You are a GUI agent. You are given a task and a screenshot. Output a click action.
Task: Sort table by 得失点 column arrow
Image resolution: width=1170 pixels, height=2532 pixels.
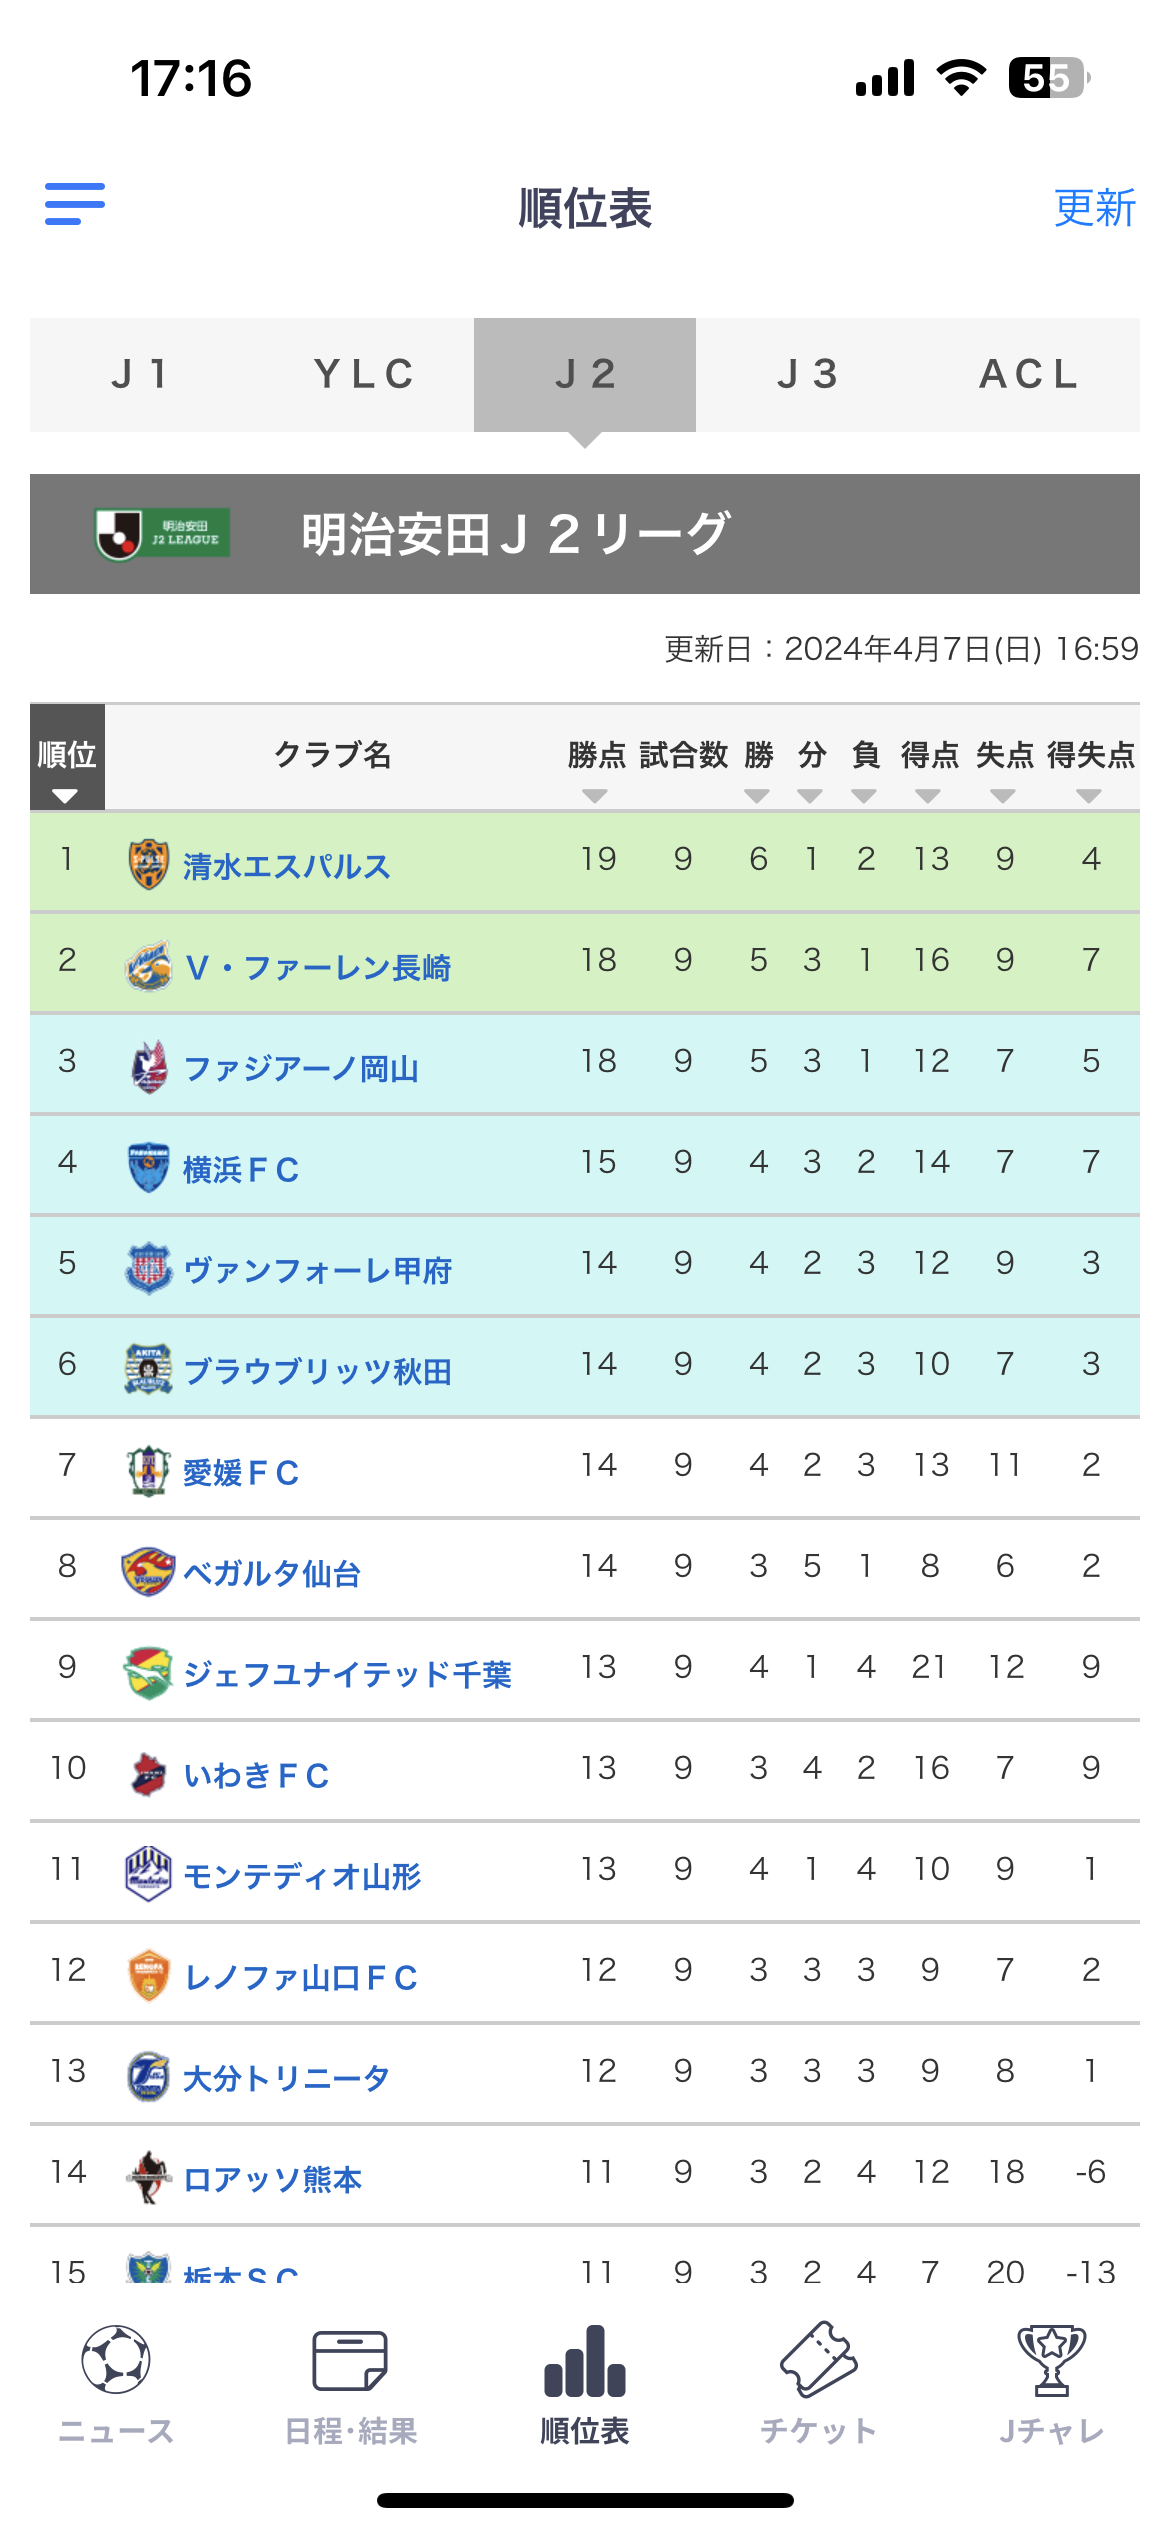point(1089,796)
